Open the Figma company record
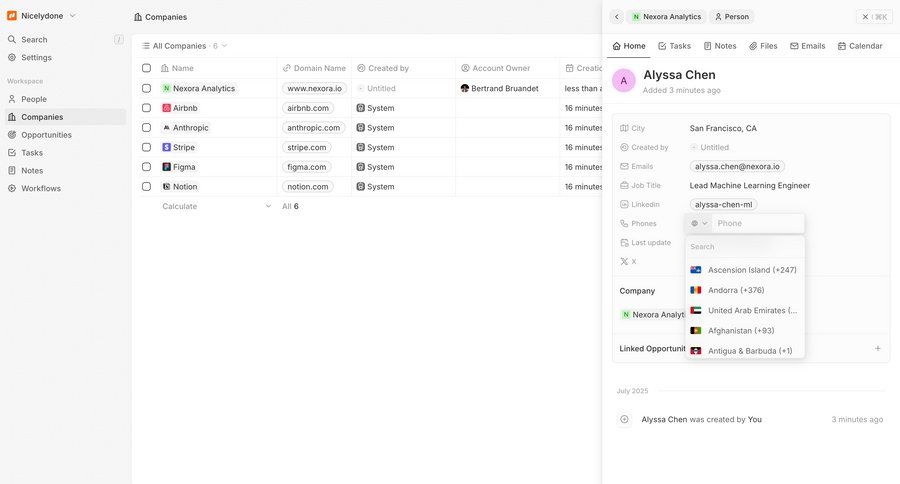900x484 pixels. pos(179,167)
